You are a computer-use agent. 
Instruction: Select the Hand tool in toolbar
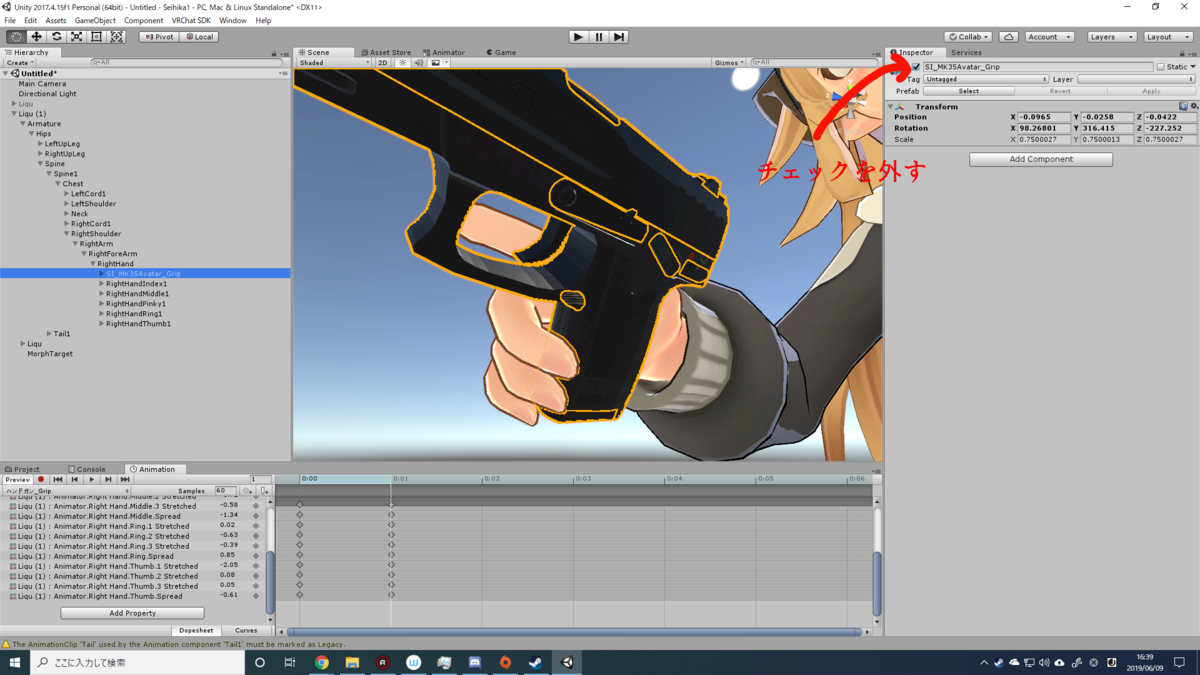tap(16, 37)
